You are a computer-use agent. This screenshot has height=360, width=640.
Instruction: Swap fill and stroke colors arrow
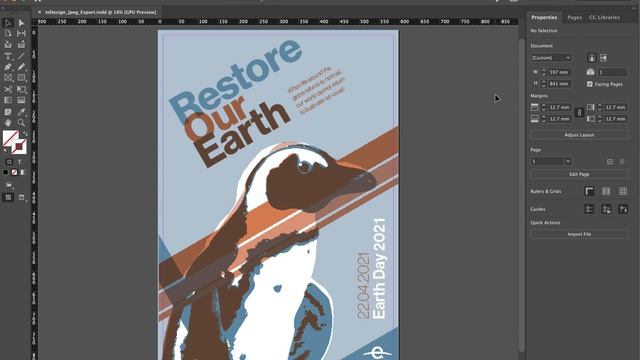[x=24, y=134]
